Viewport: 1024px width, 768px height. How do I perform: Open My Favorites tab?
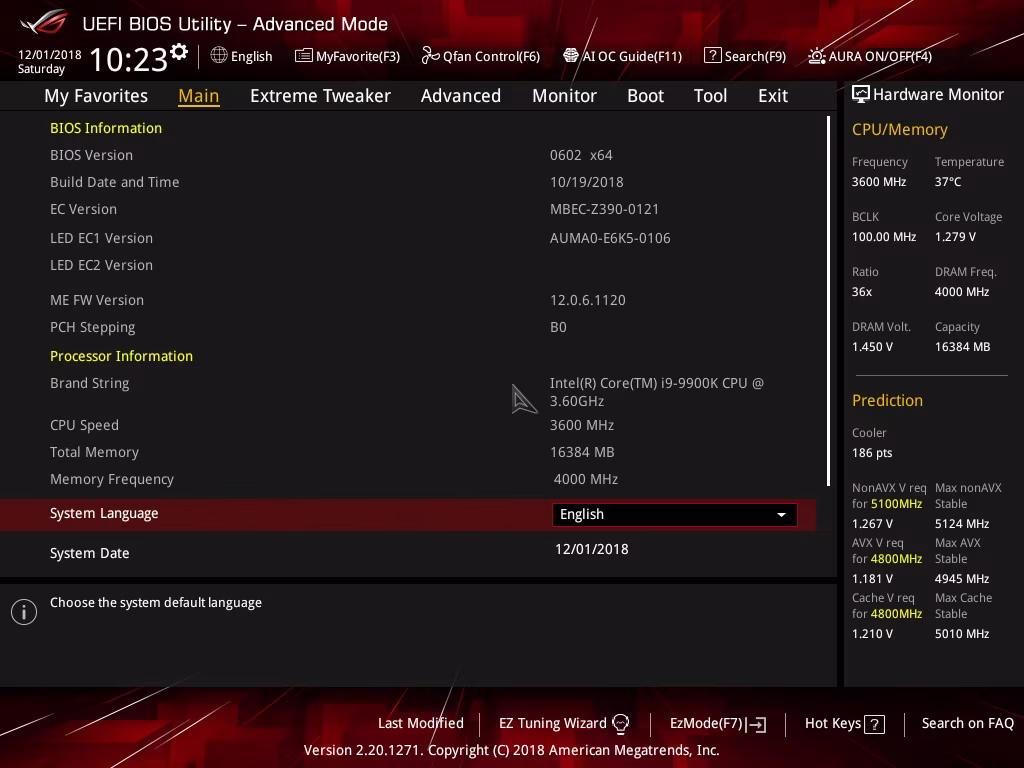tap(96, 96)
